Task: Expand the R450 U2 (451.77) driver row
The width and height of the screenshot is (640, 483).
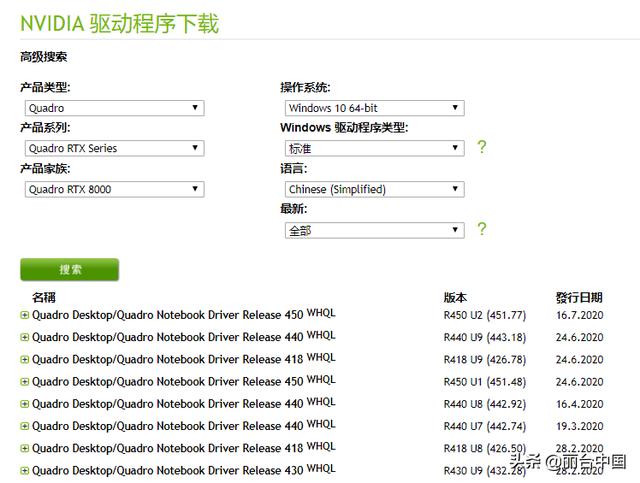Action: click(24, 315)
